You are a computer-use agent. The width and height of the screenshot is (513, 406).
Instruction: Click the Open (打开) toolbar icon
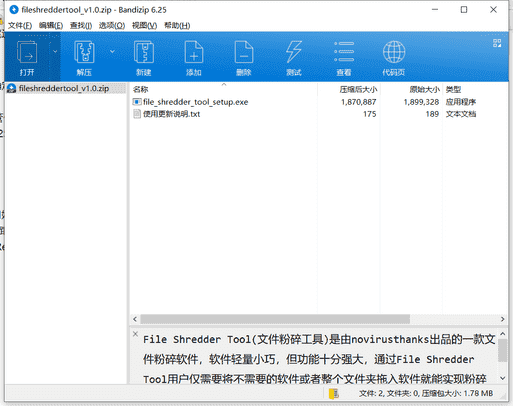27,52
